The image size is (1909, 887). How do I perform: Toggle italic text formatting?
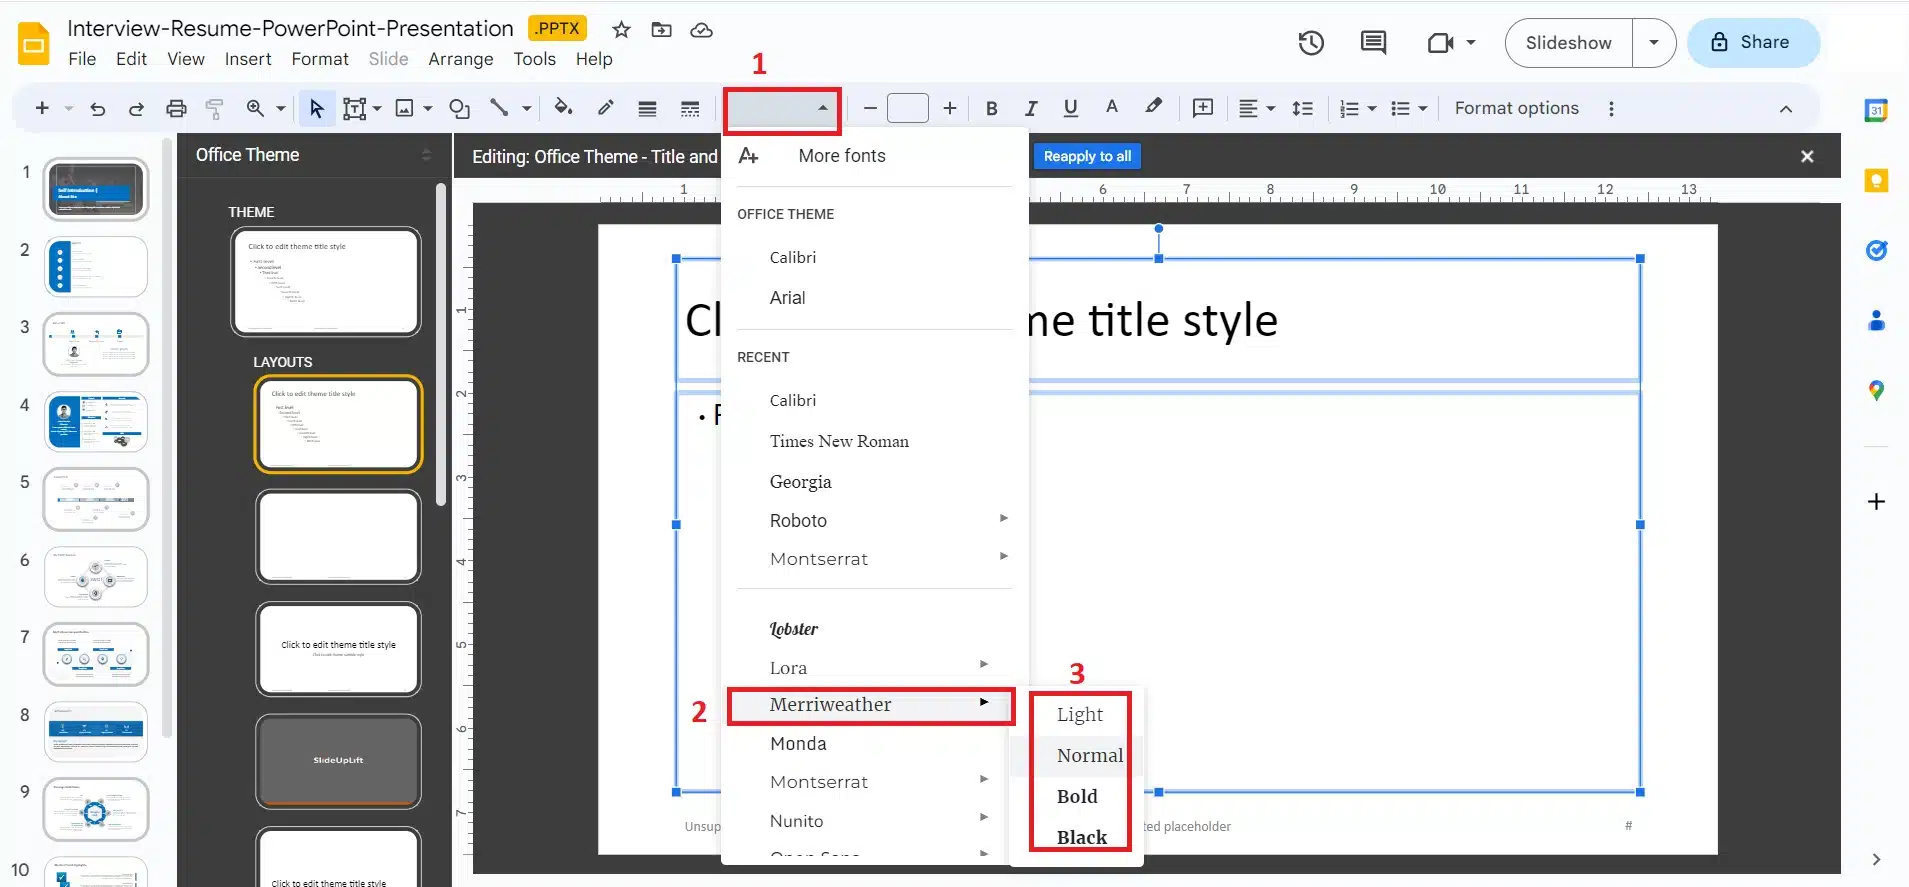(1030, 108)
